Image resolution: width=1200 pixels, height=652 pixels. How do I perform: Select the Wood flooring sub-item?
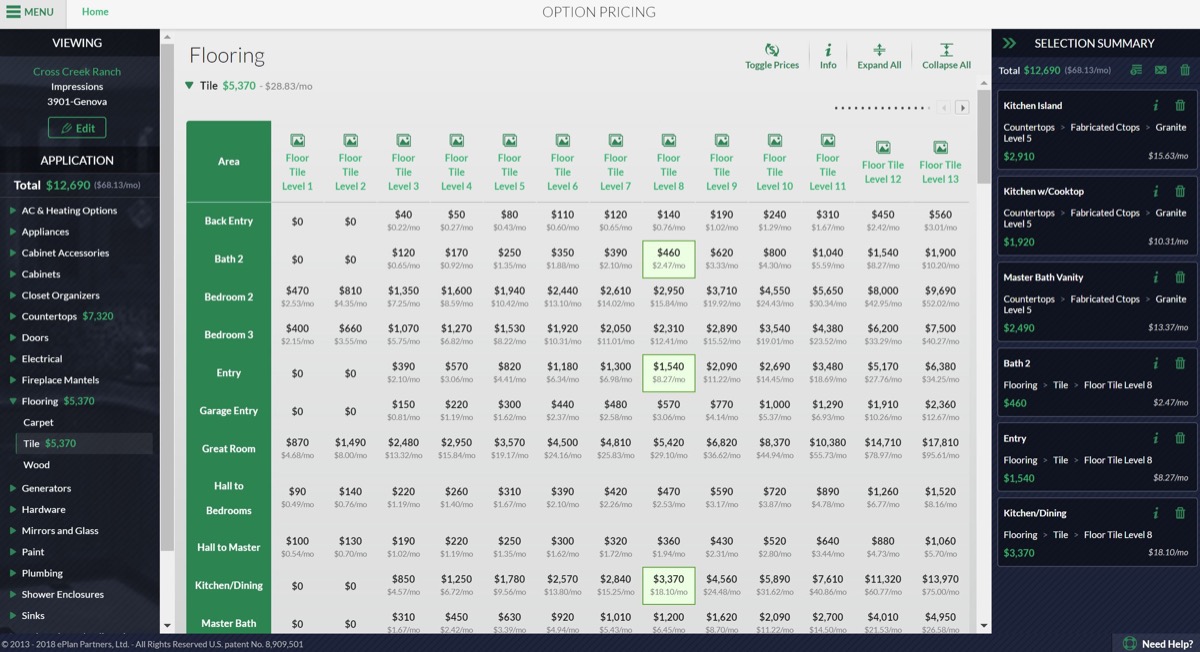pyautogui.click(x=36, y=465)
